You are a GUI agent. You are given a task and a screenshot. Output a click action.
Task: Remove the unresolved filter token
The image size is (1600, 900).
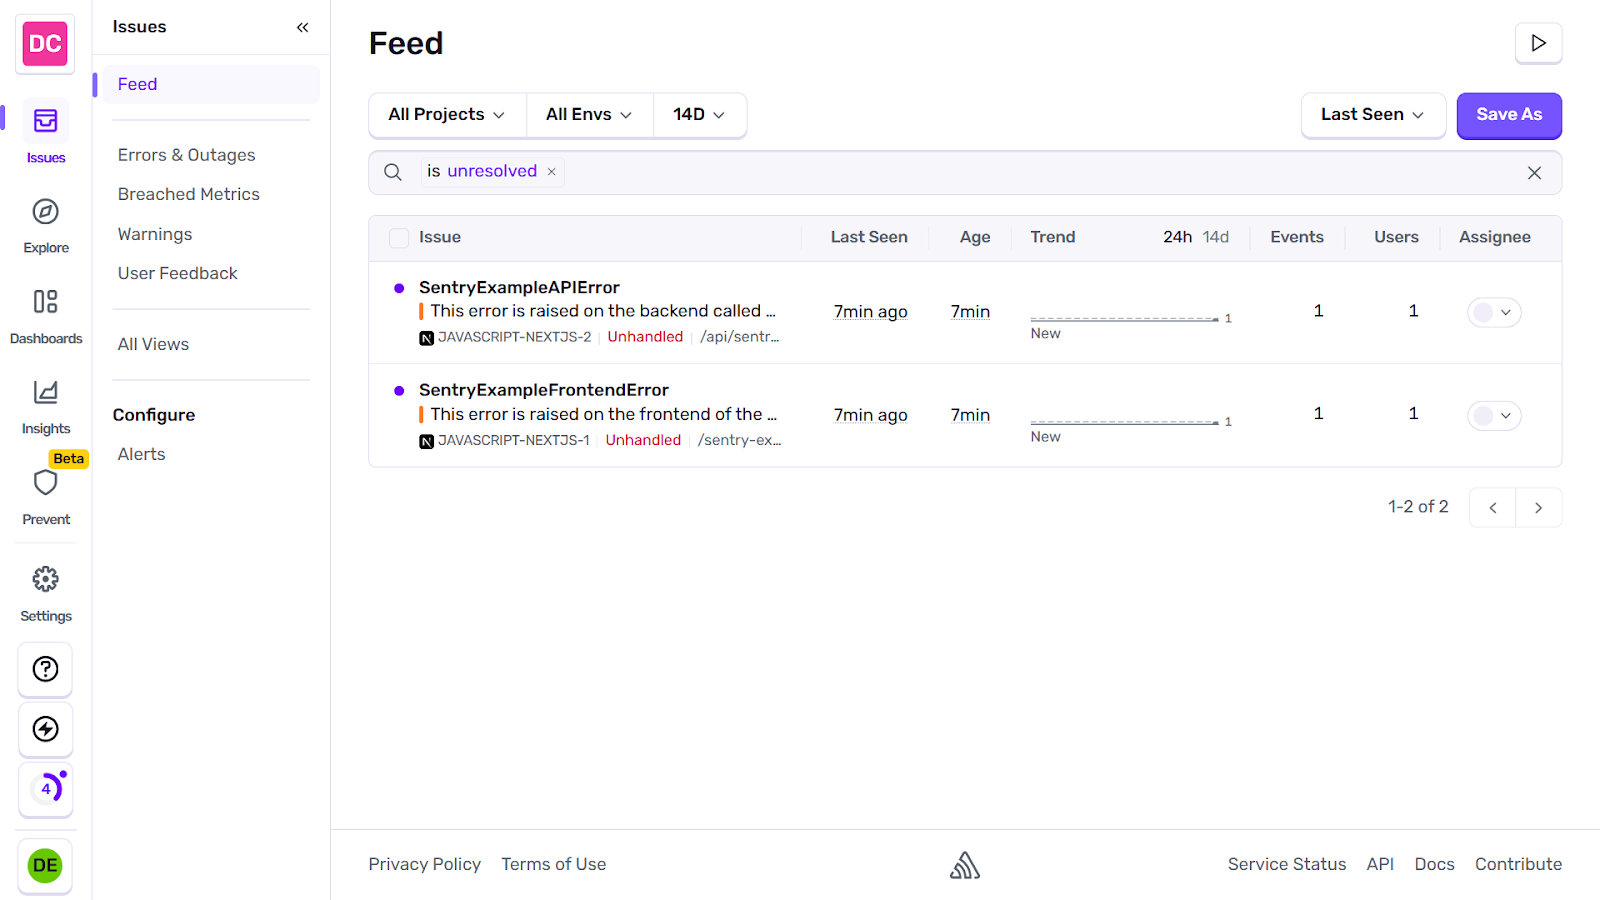[551, 171]
